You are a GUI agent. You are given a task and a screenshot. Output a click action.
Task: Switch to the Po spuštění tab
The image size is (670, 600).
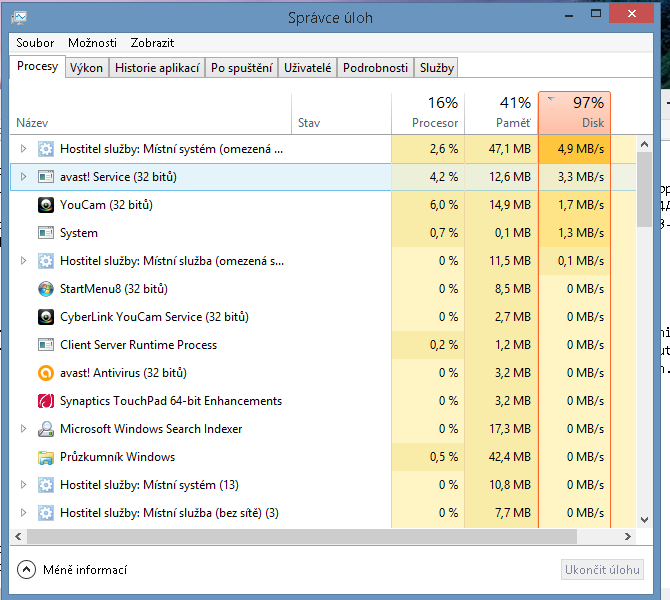(x=241, y=68)
